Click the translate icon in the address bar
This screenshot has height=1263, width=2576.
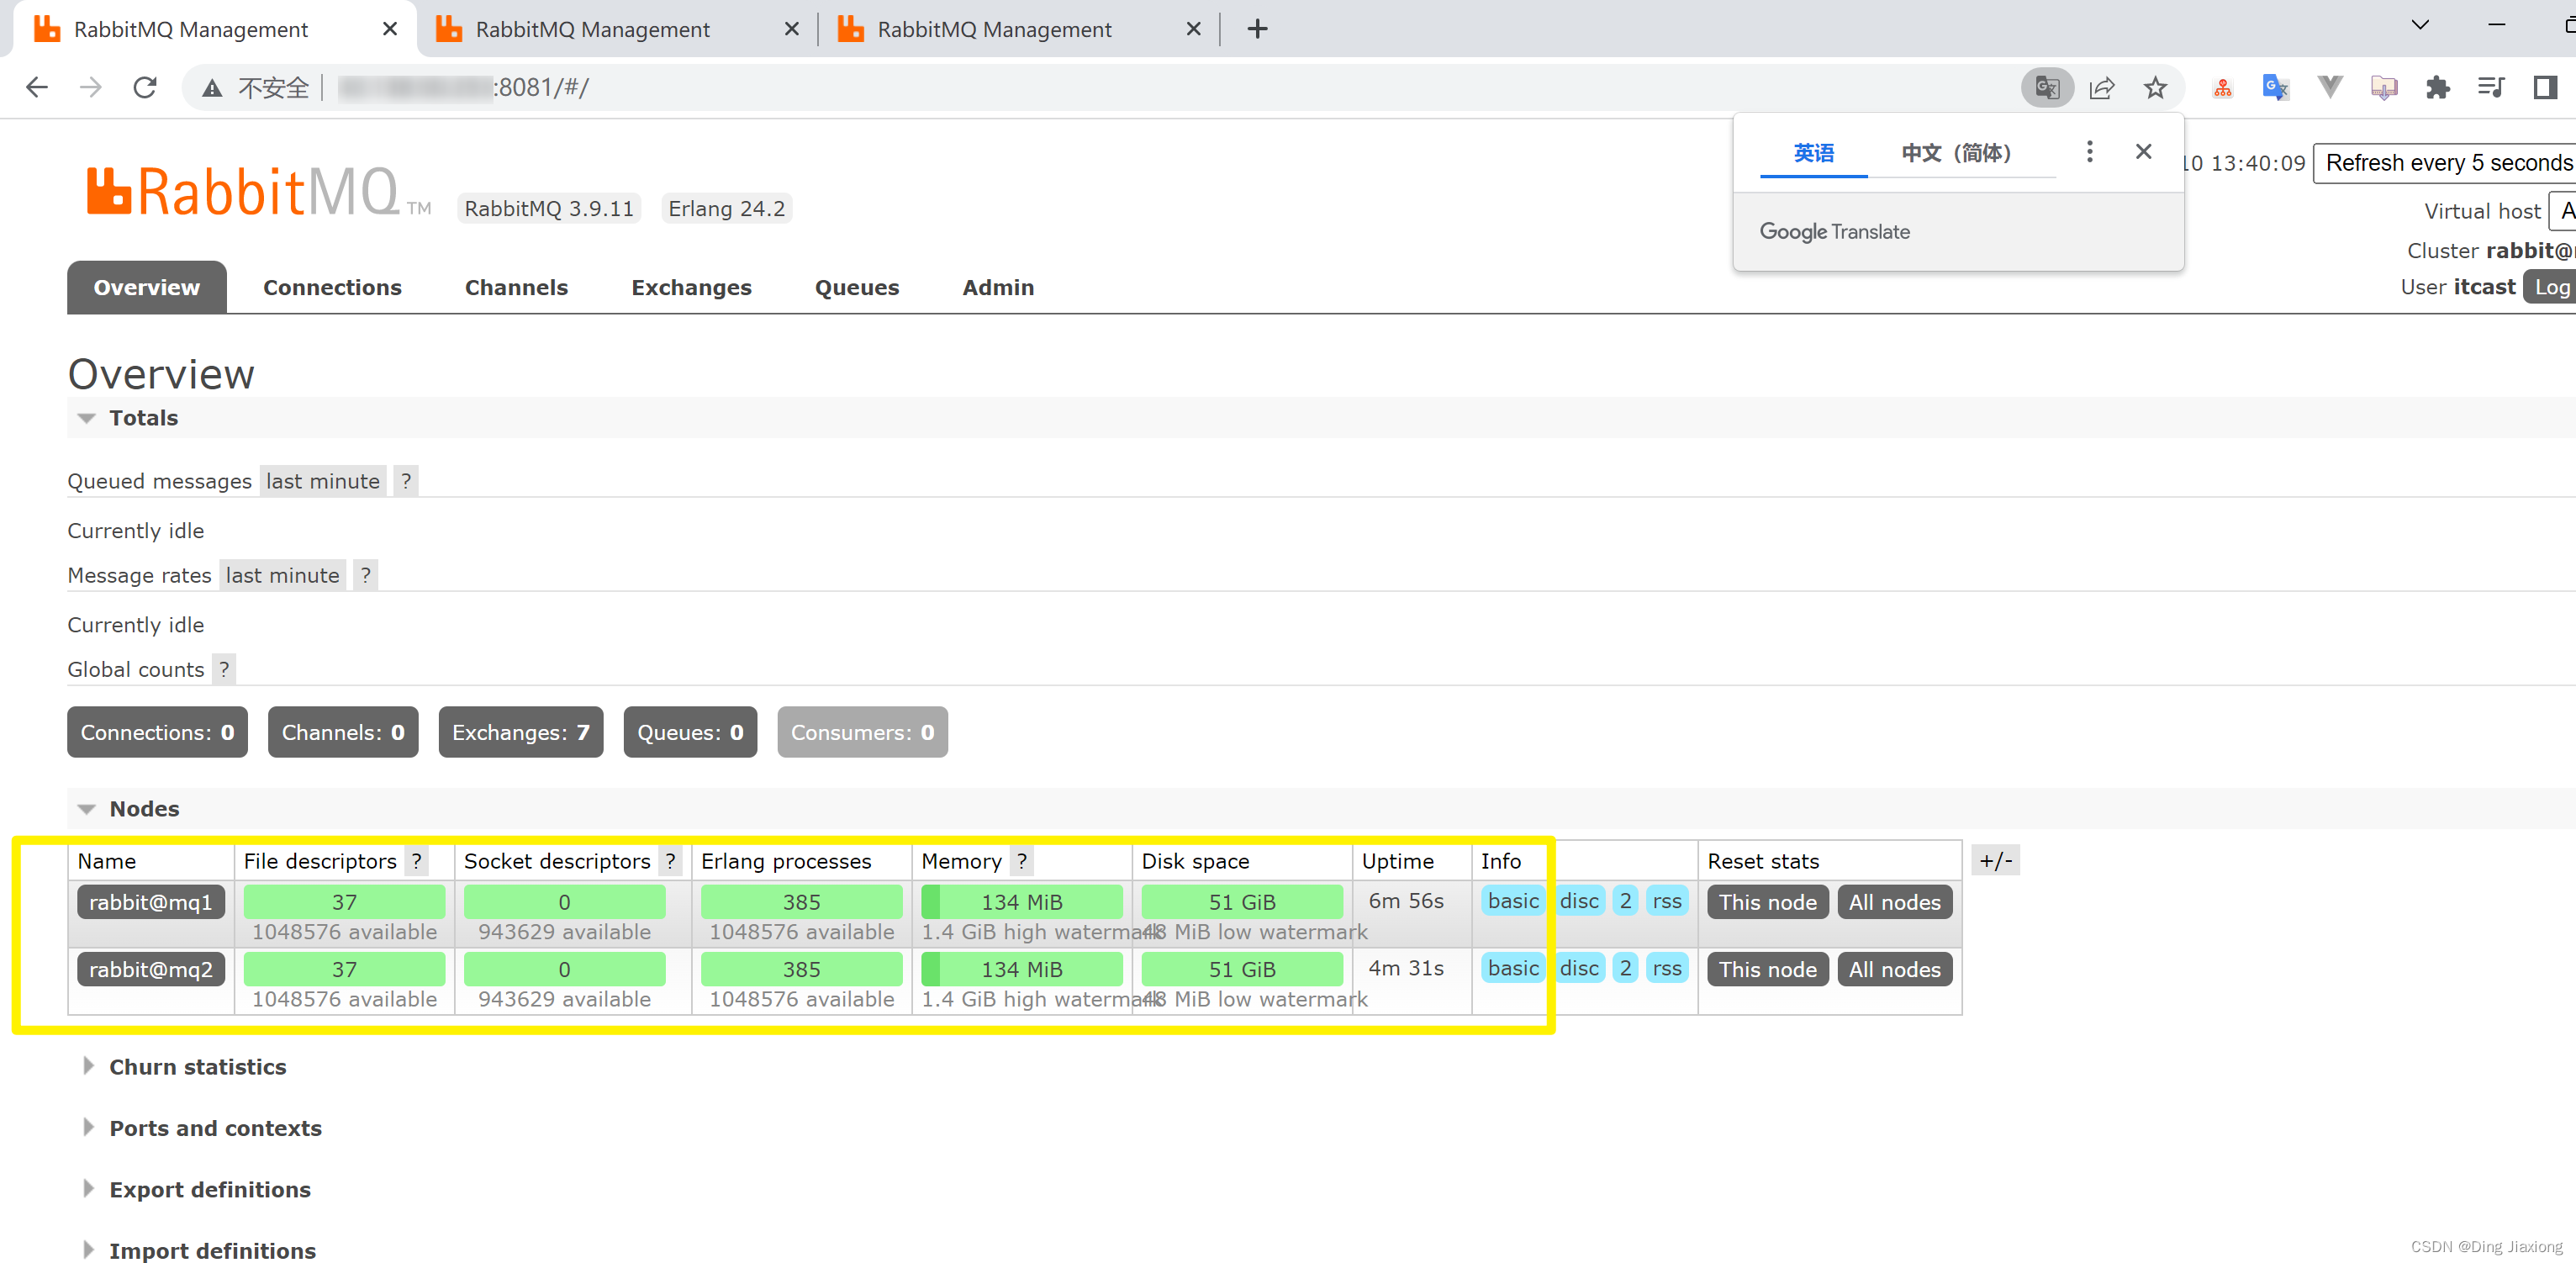coord(2046,88)
